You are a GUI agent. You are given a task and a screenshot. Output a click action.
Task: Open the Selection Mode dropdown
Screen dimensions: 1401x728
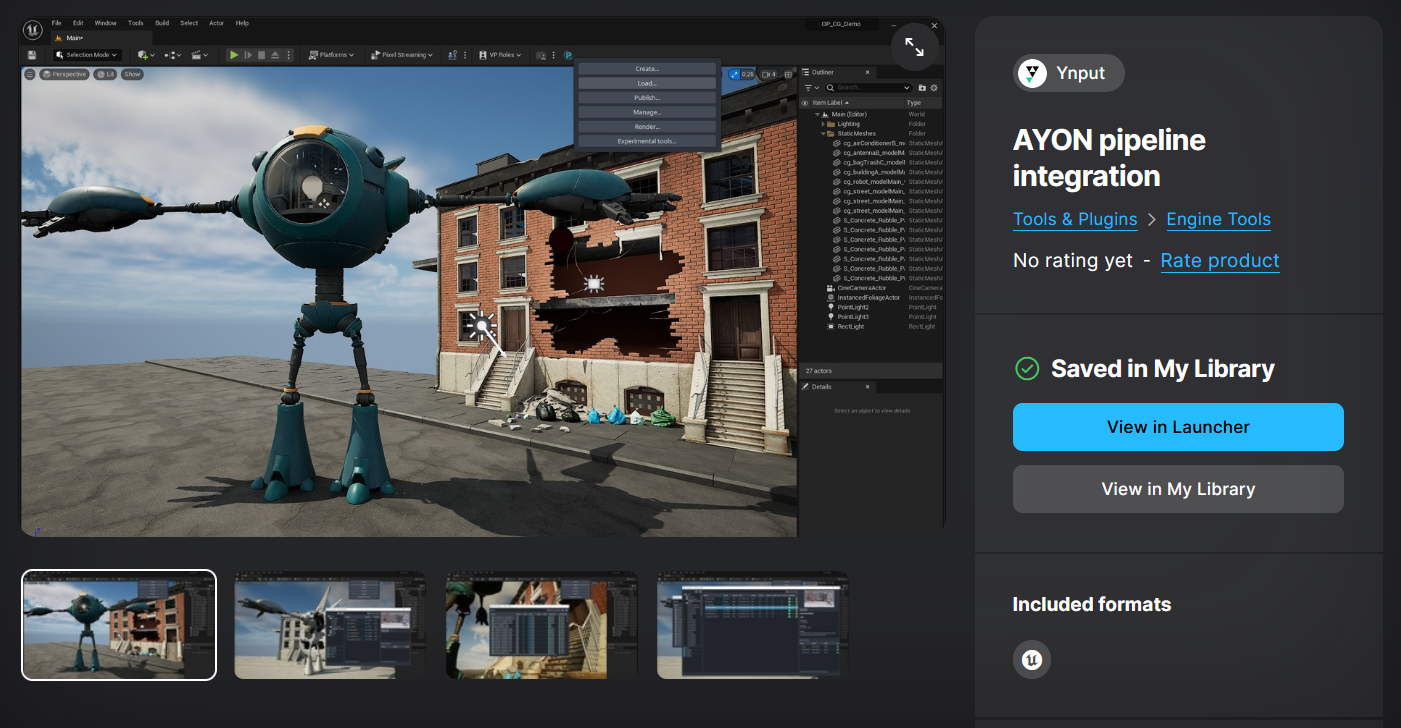(x=87, y=55)
